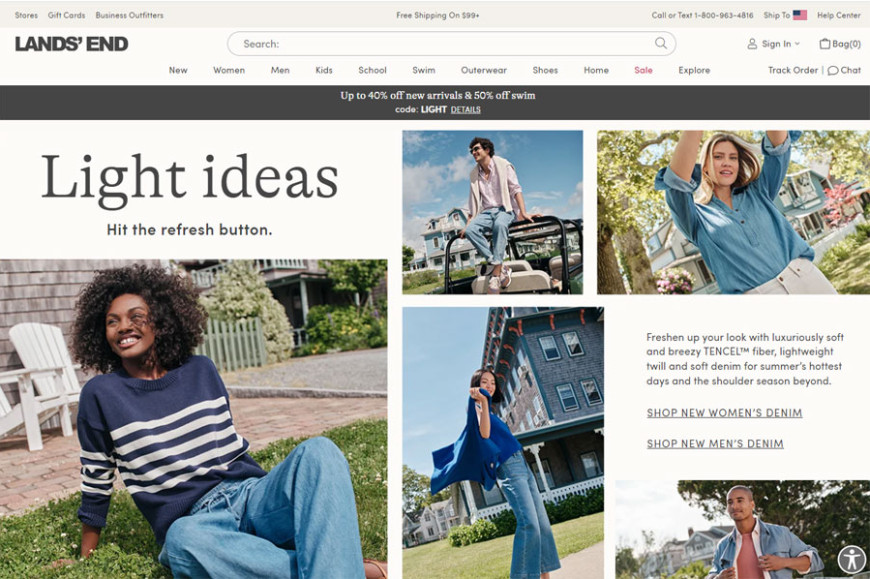
Task: Open the man on jeep photo
Action: click(x=493, y=212)
